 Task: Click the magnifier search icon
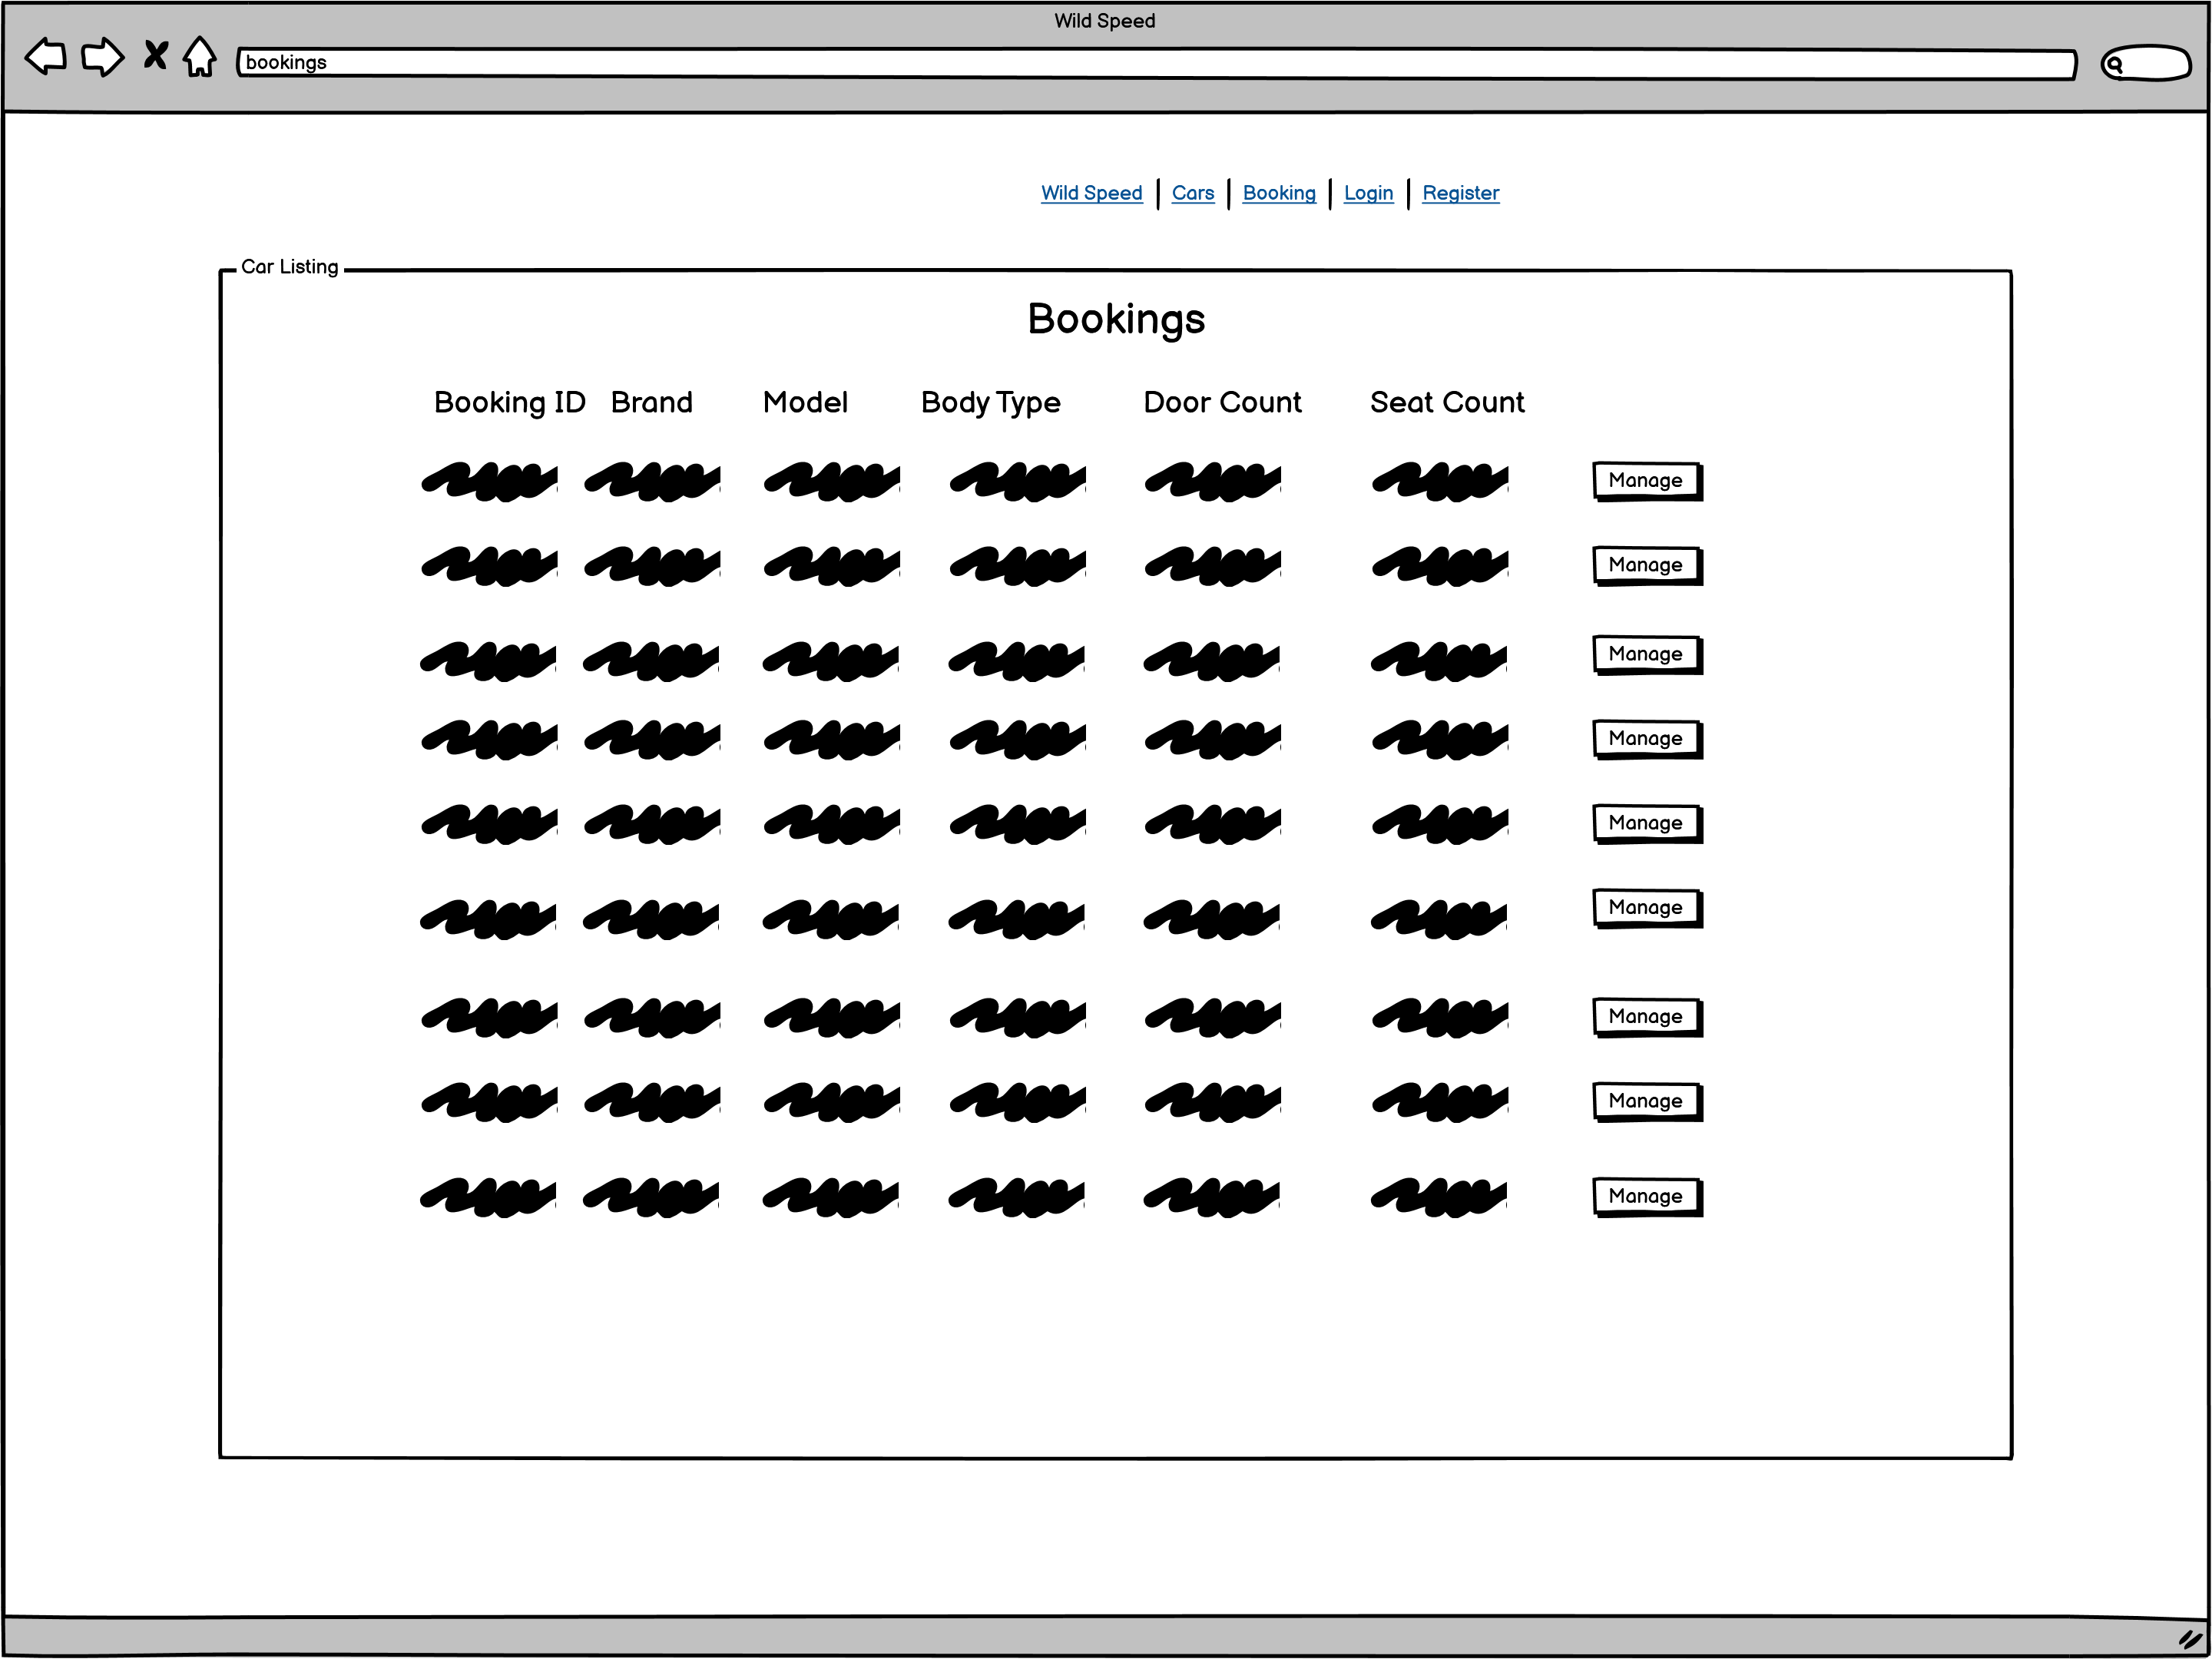coord(2114,65)
